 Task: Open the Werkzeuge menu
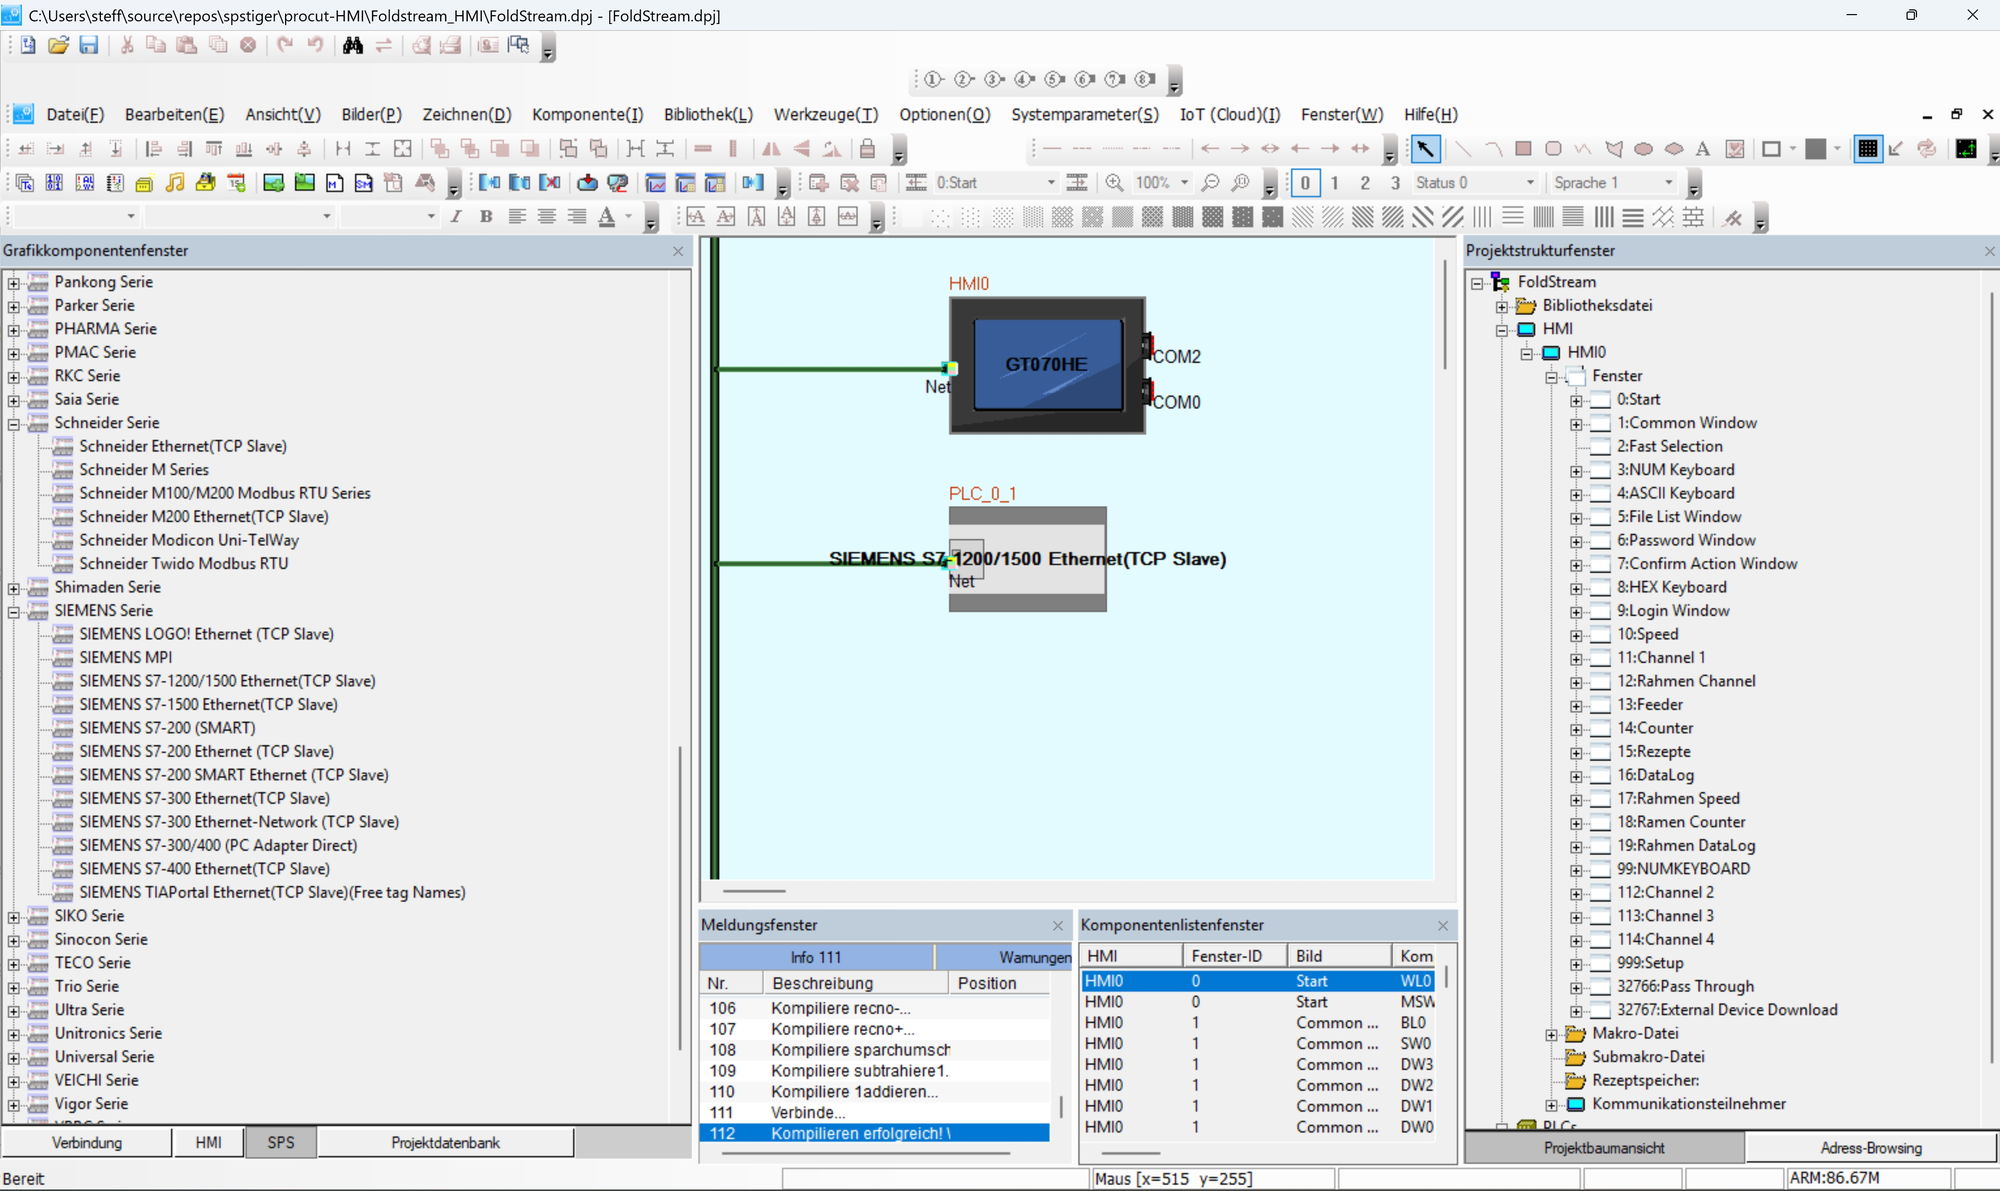(825, 115)
